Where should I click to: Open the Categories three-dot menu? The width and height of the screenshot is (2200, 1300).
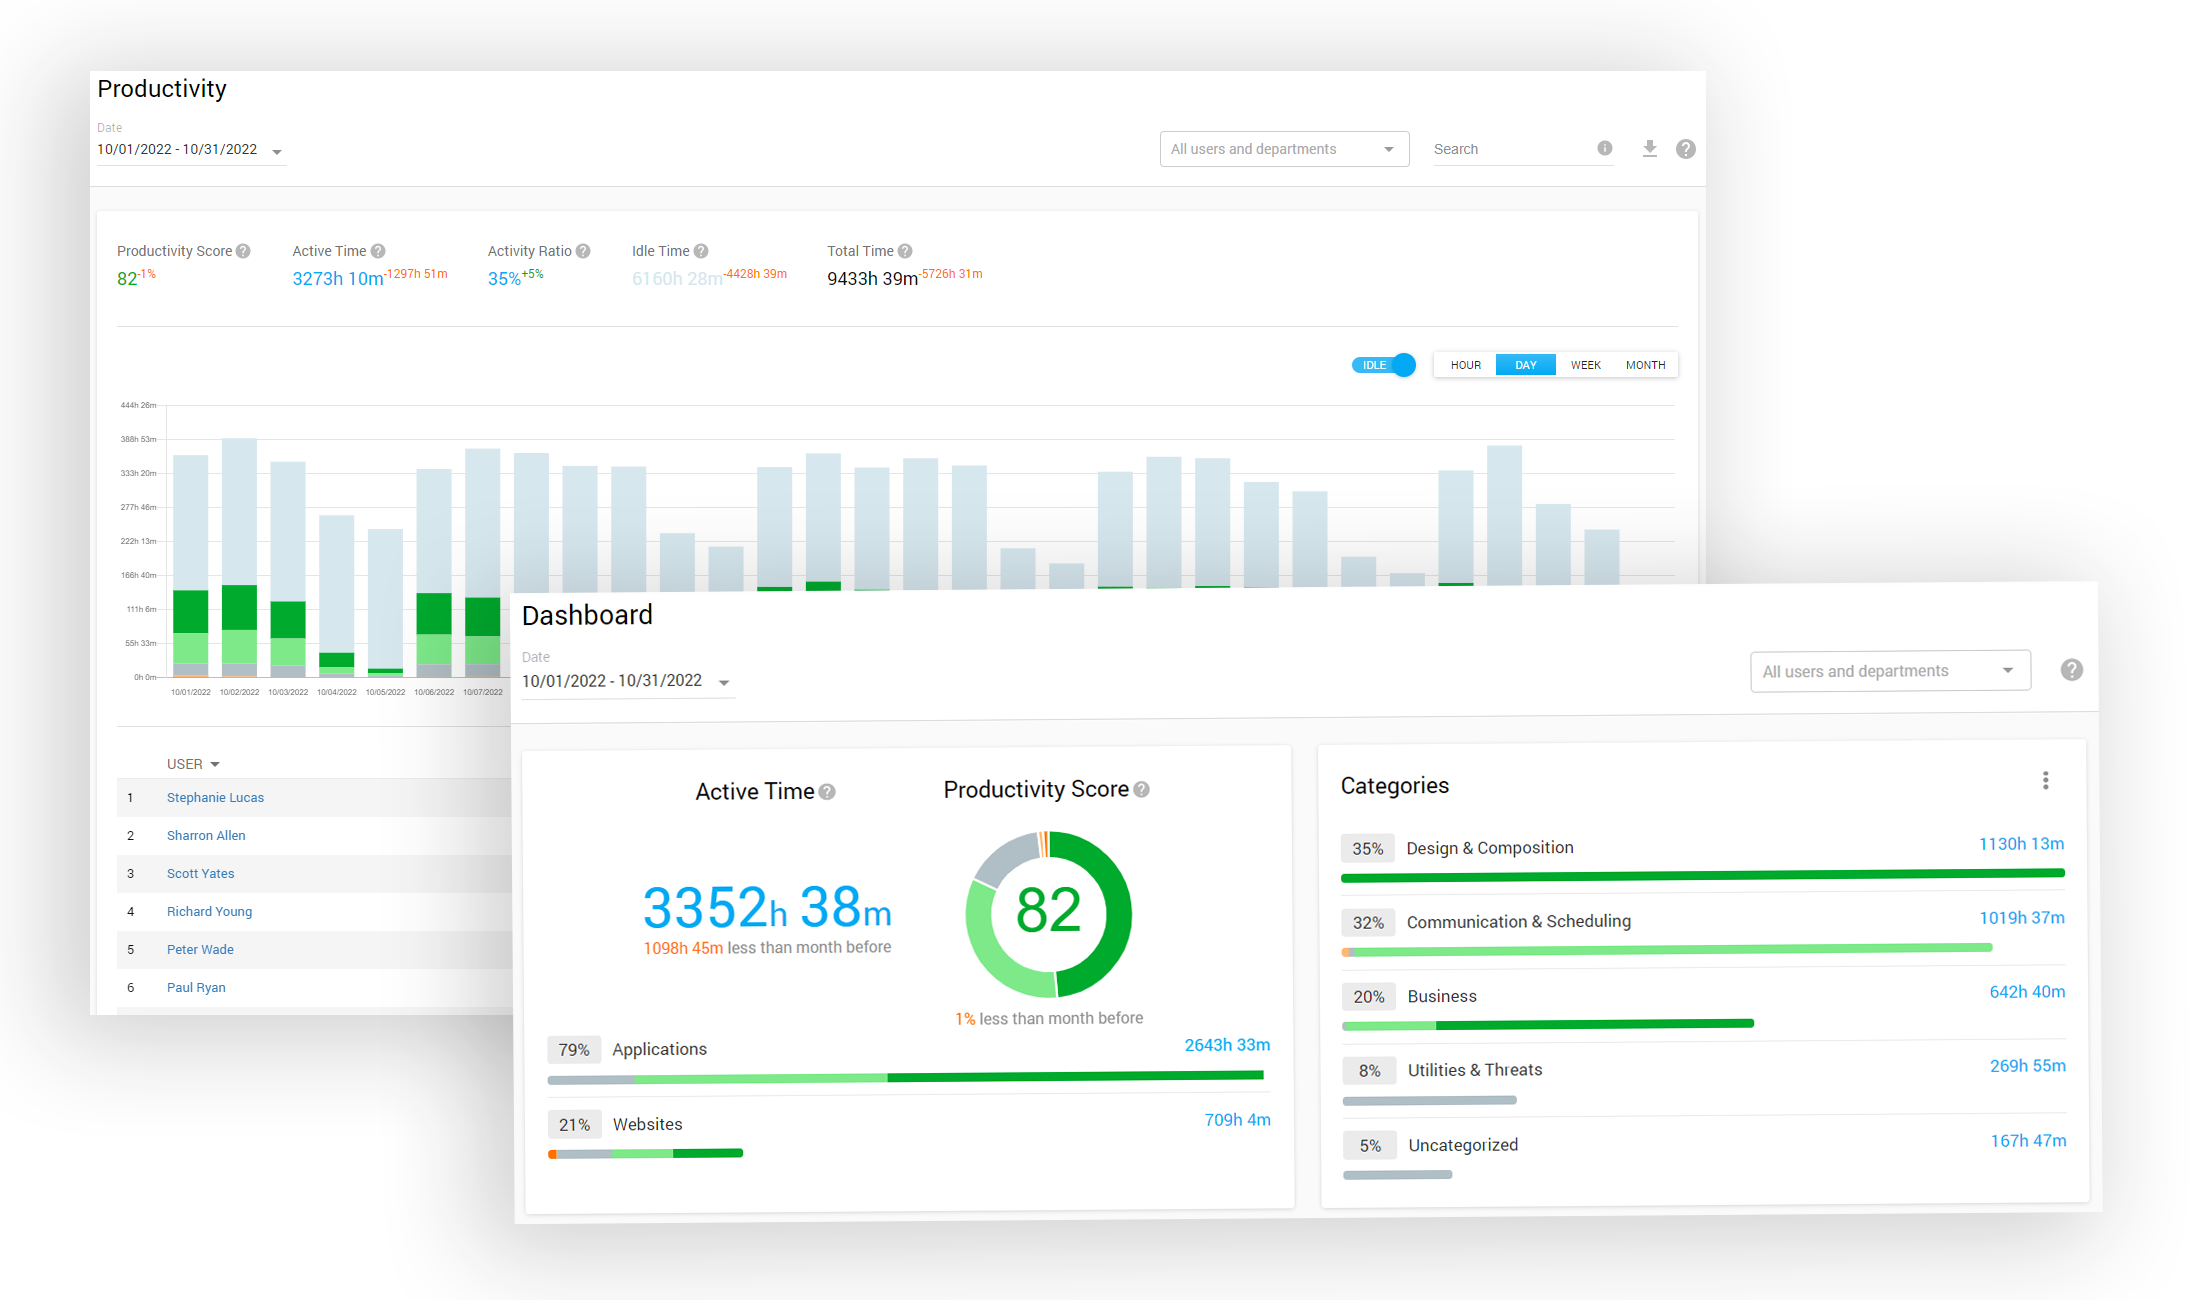point(2046,780)
